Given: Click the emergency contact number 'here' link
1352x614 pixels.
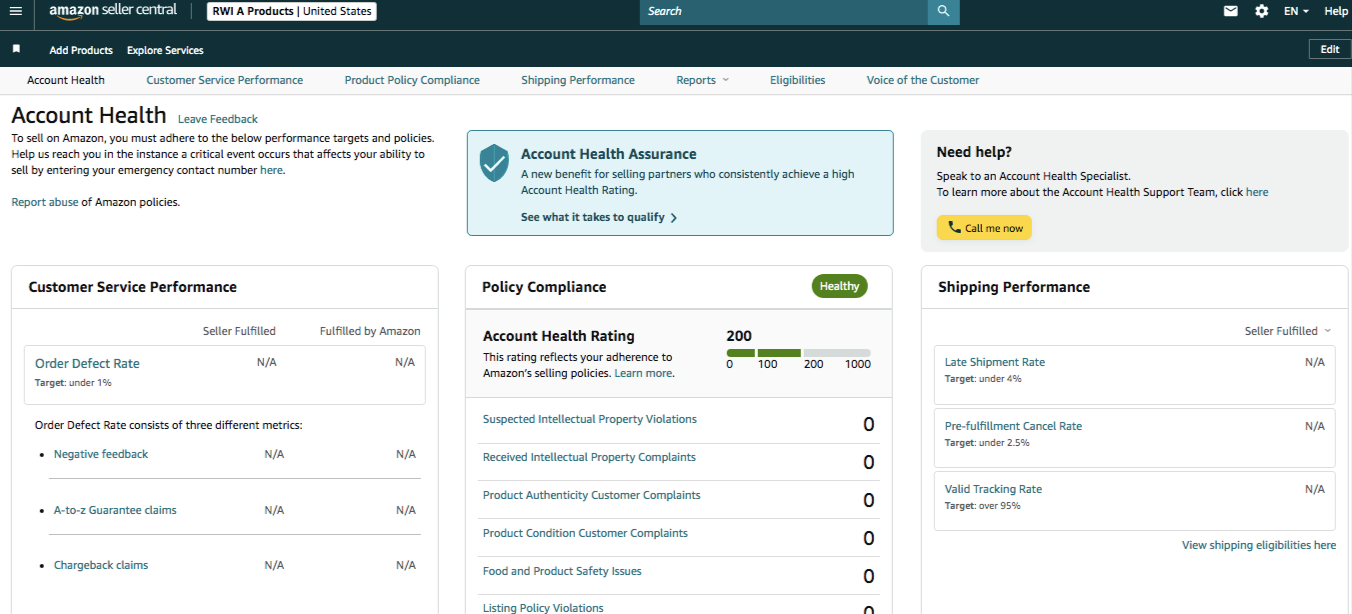Looking at the screenshot, I should (271, 170).
